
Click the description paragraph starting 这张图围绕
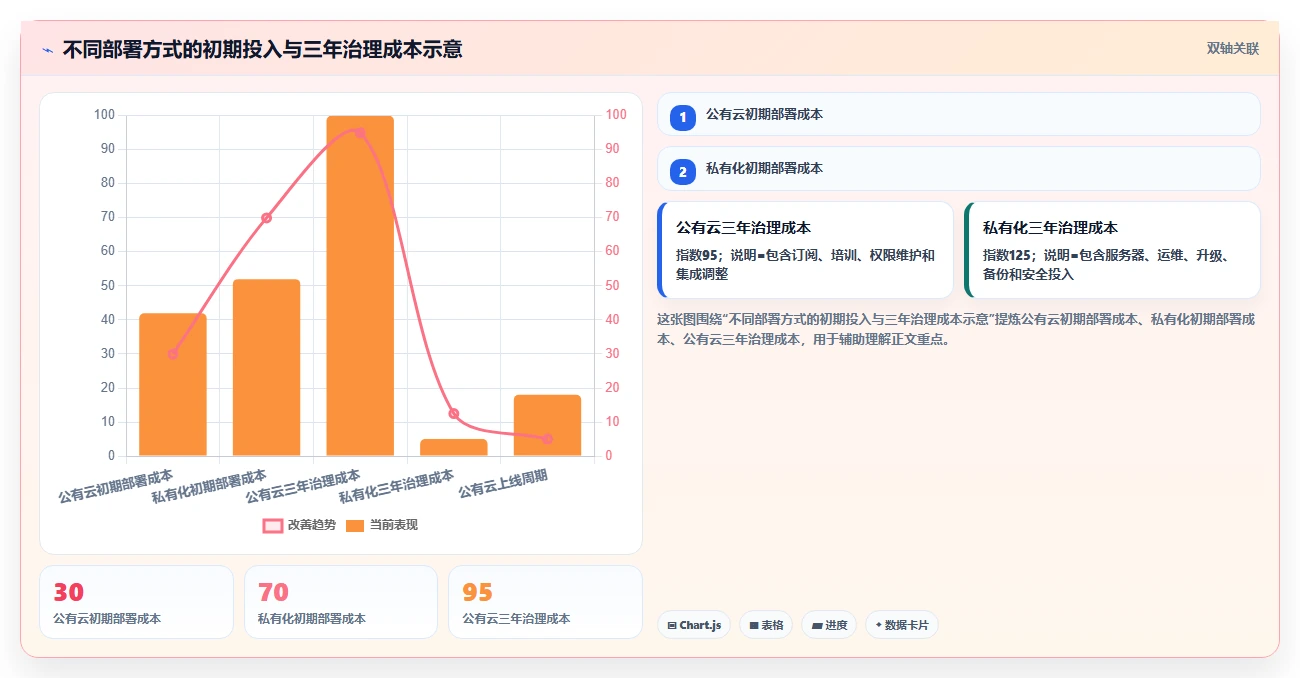[956, 329]
